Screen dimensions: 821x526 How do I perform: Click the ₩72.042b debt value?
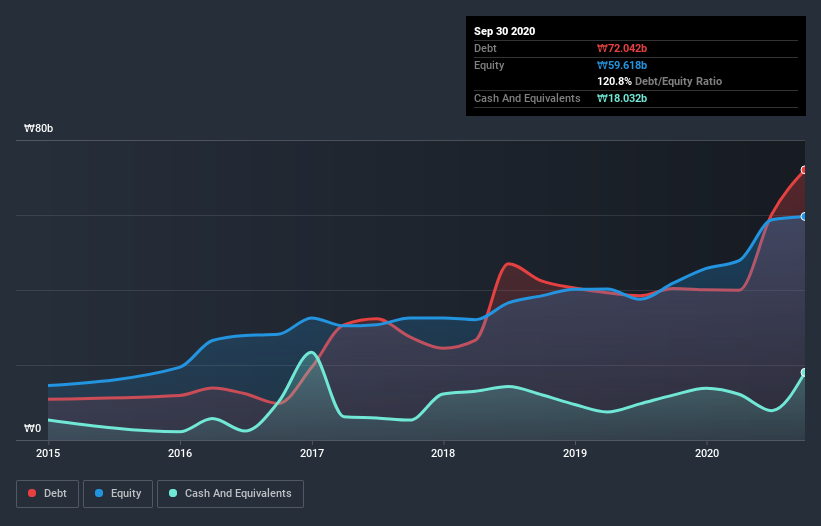click(622, 49)
